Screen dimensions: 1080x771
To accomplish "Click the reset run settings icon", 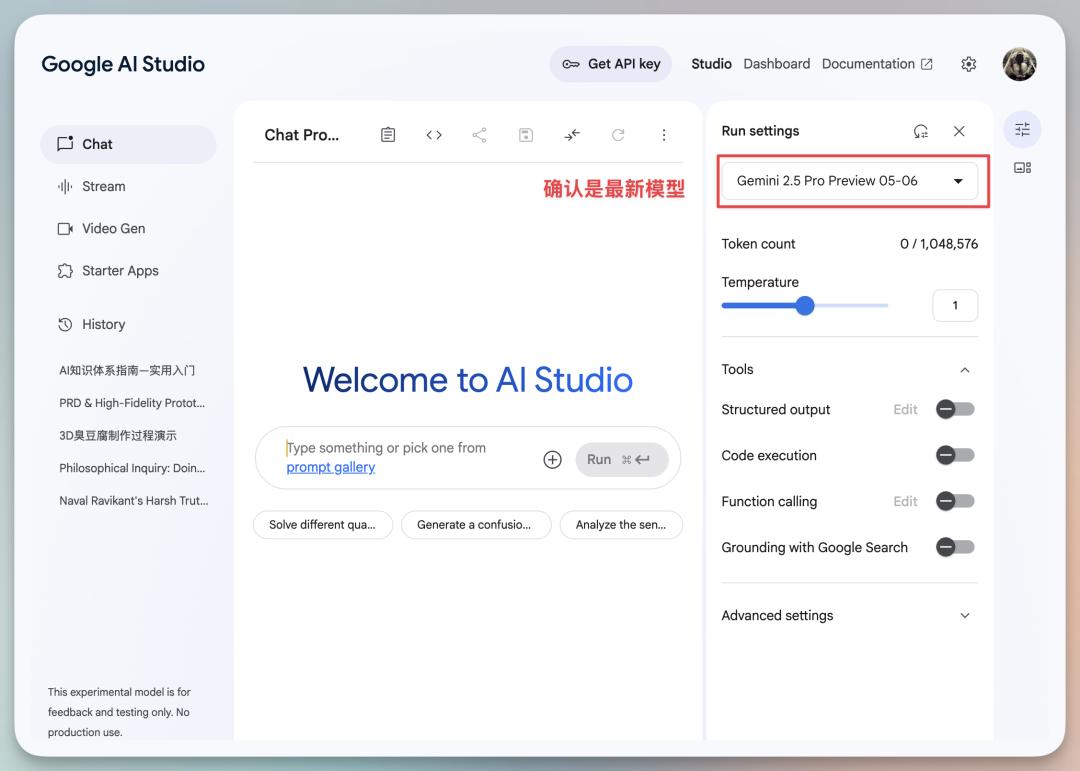I will tap(921, 131).
